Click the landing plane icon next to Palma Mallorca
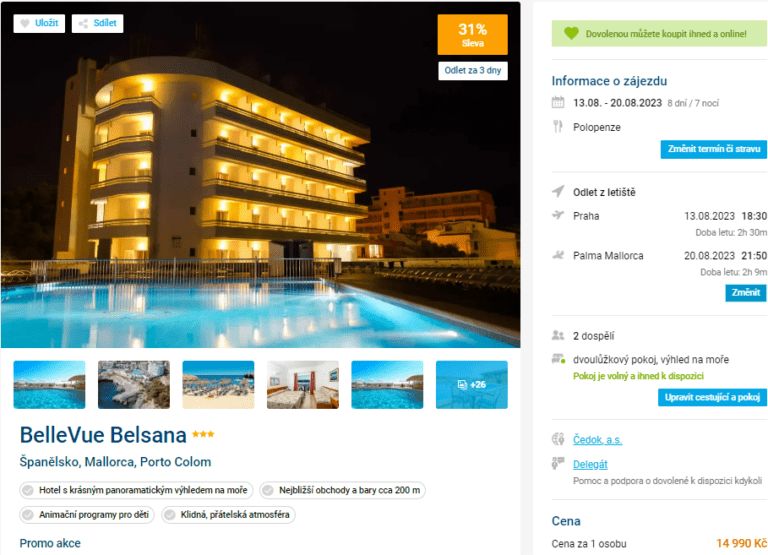Viewport: 768px width, 555px height. point(558,255)
